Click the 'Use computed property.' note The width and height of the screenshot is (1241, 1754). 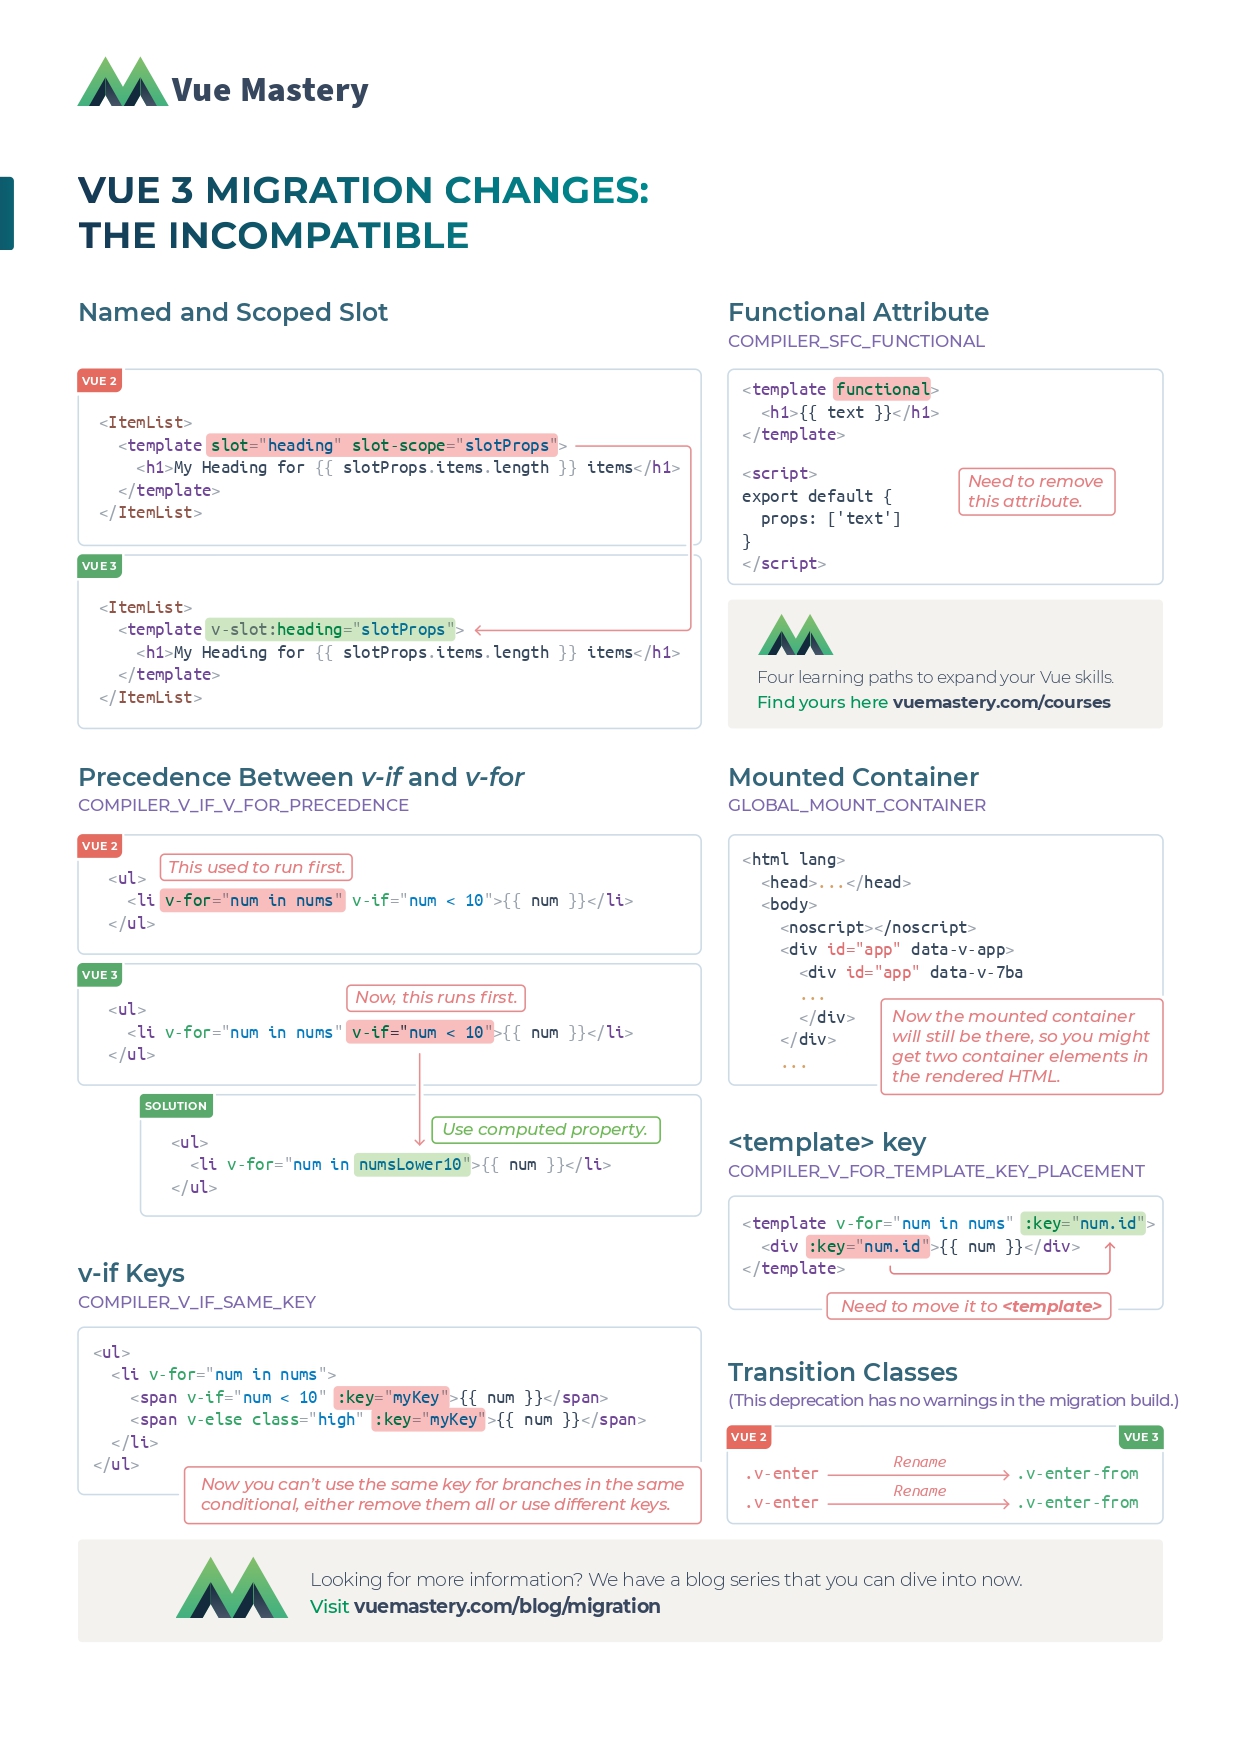[545, 1130]
